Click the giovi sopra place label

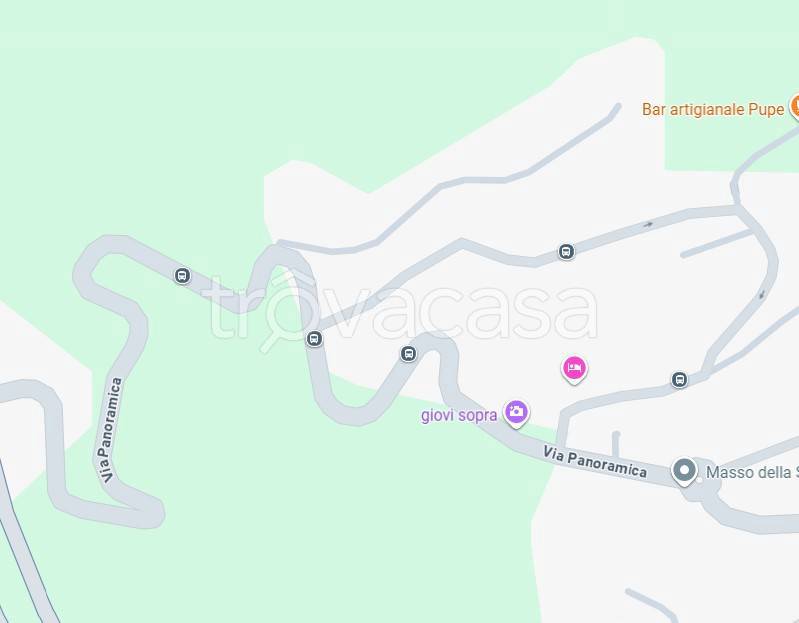(459, 415)
